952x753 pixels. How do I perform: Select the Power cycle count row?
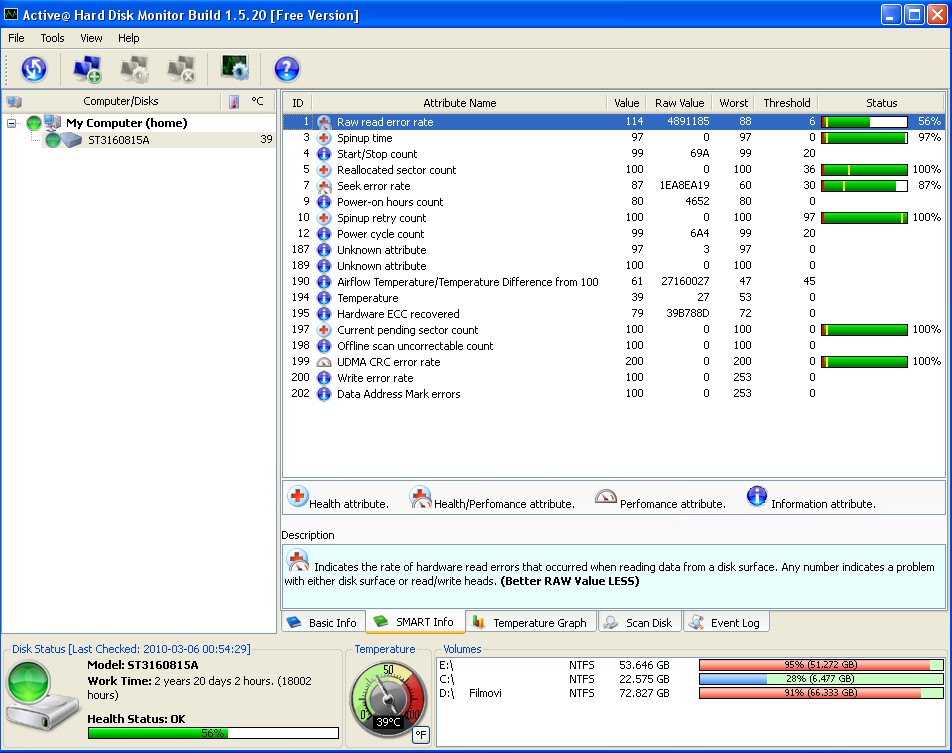click(614, 234)
